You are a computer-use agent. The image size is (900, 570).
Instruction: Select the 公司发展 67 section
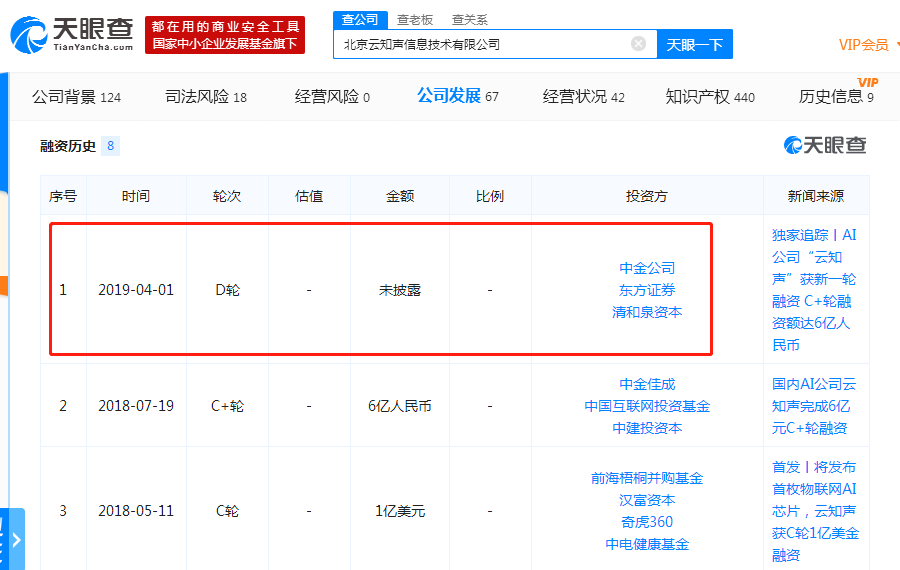(x=457, y=96)
